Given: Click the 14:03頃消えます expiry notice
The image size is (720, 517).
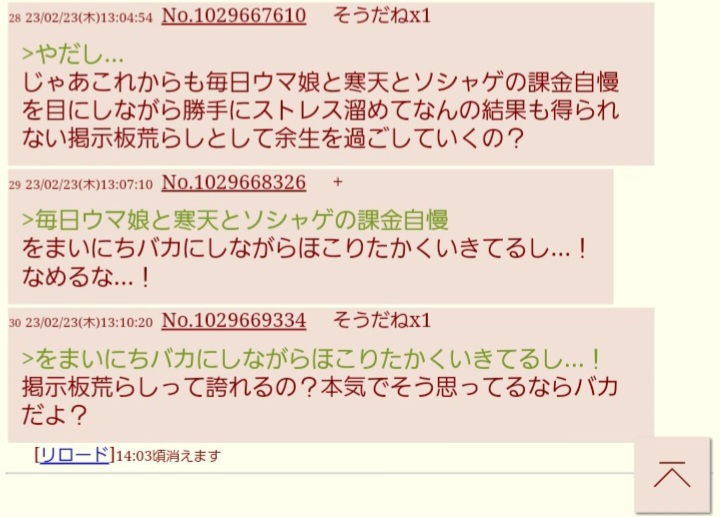Looking at the screenshot, I should 168,456.
